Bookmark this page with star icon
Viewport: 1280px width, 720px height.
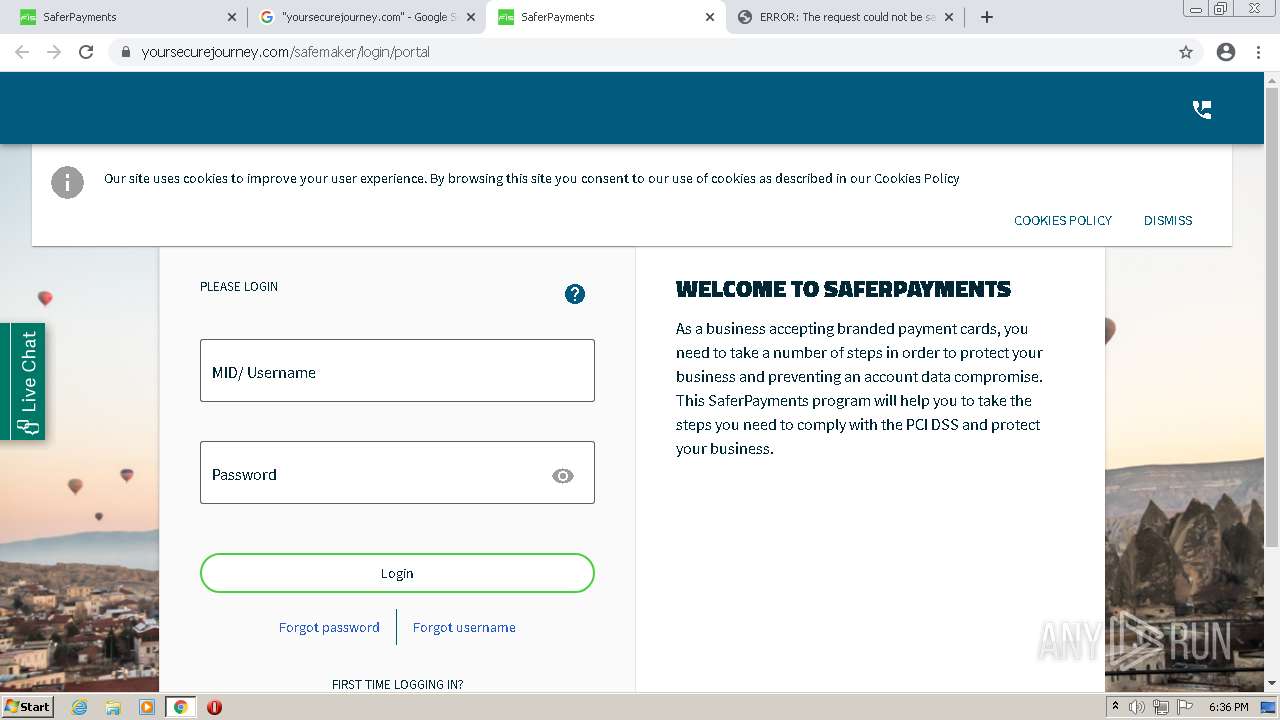click(x=1186, y=52)
